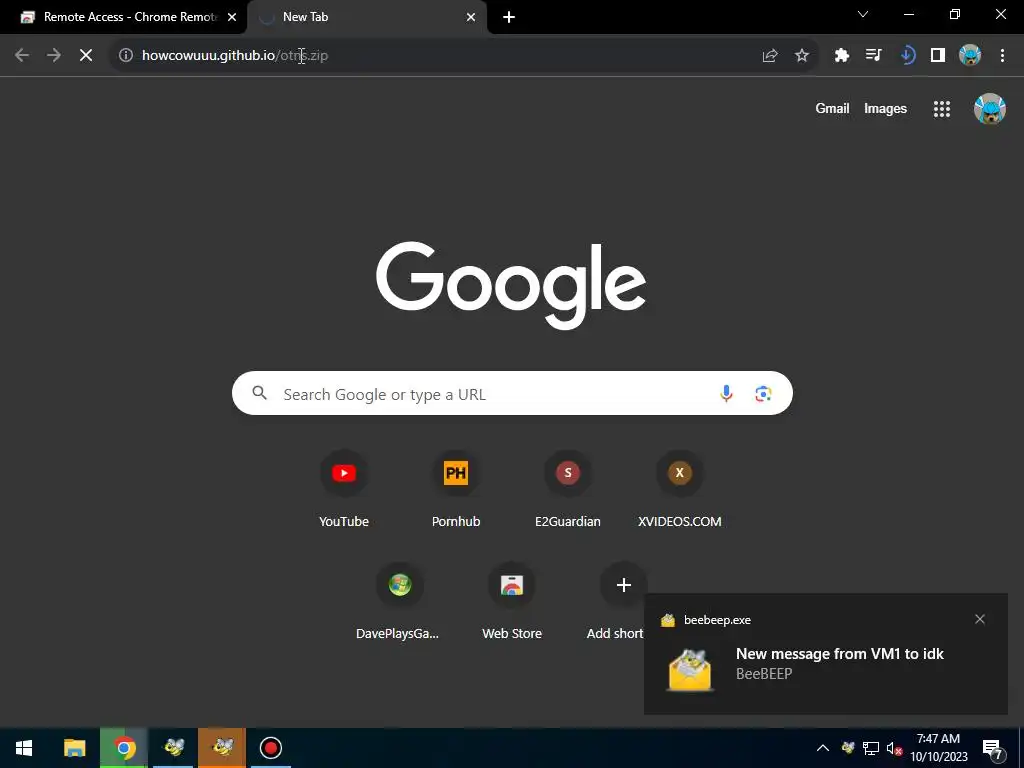The image size is (1024, 768).
Task: Focus the Google search box
Action: pos(512,393)
